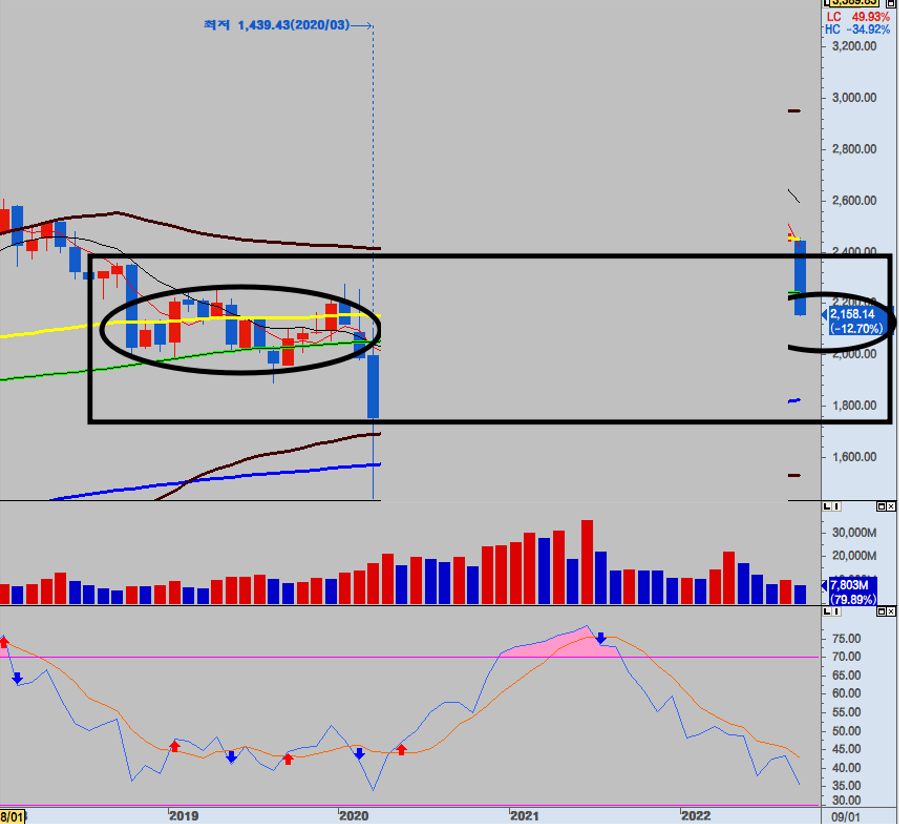
Task: Click the 30,000M volume axis label
Action: (x=854, y=533)
